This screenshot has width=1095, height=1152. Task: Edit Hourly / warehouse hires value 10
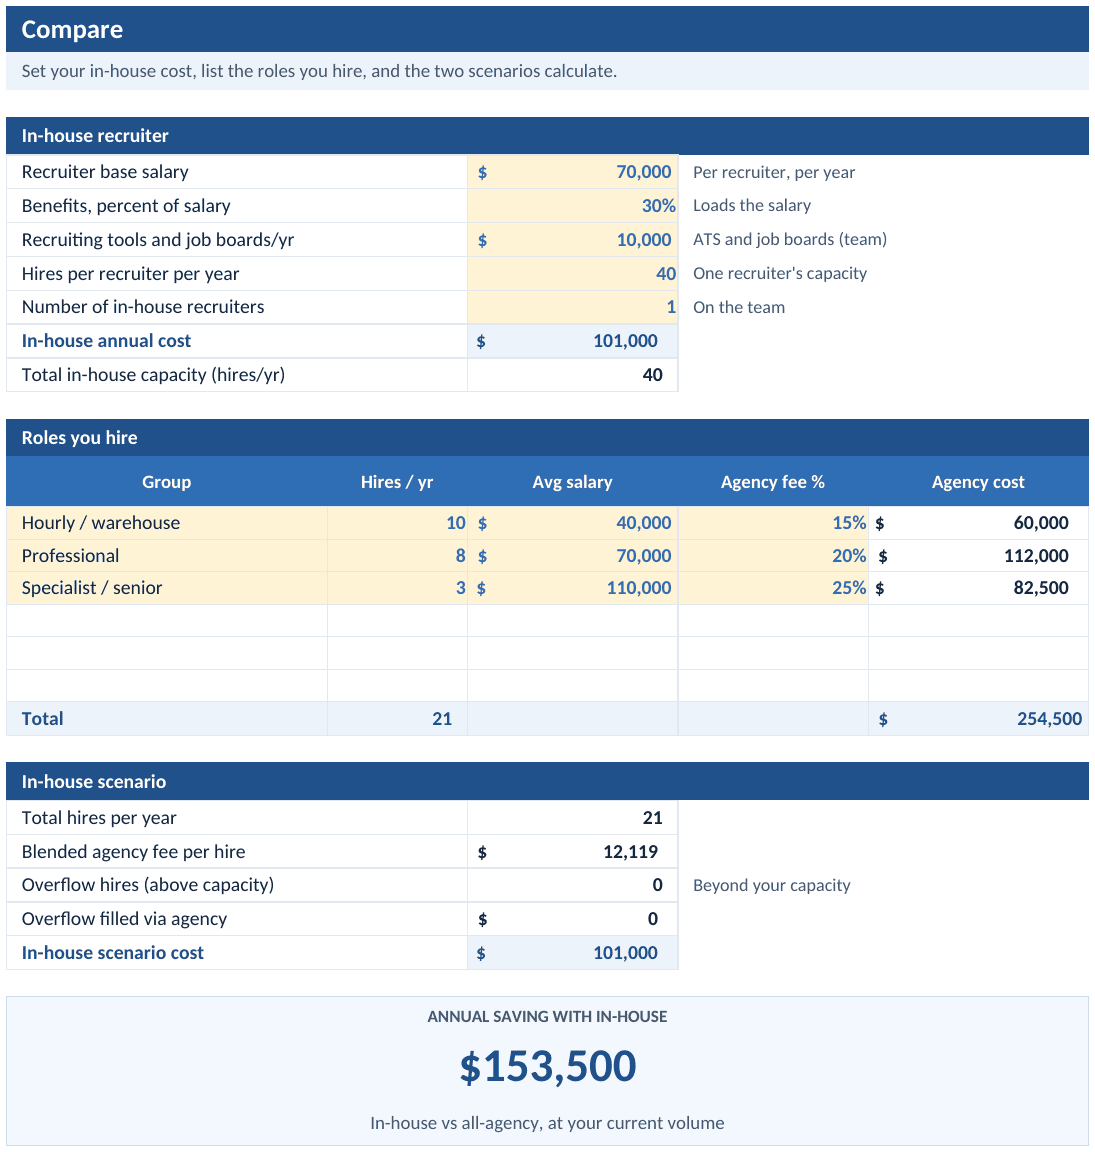tap(397, 523)
